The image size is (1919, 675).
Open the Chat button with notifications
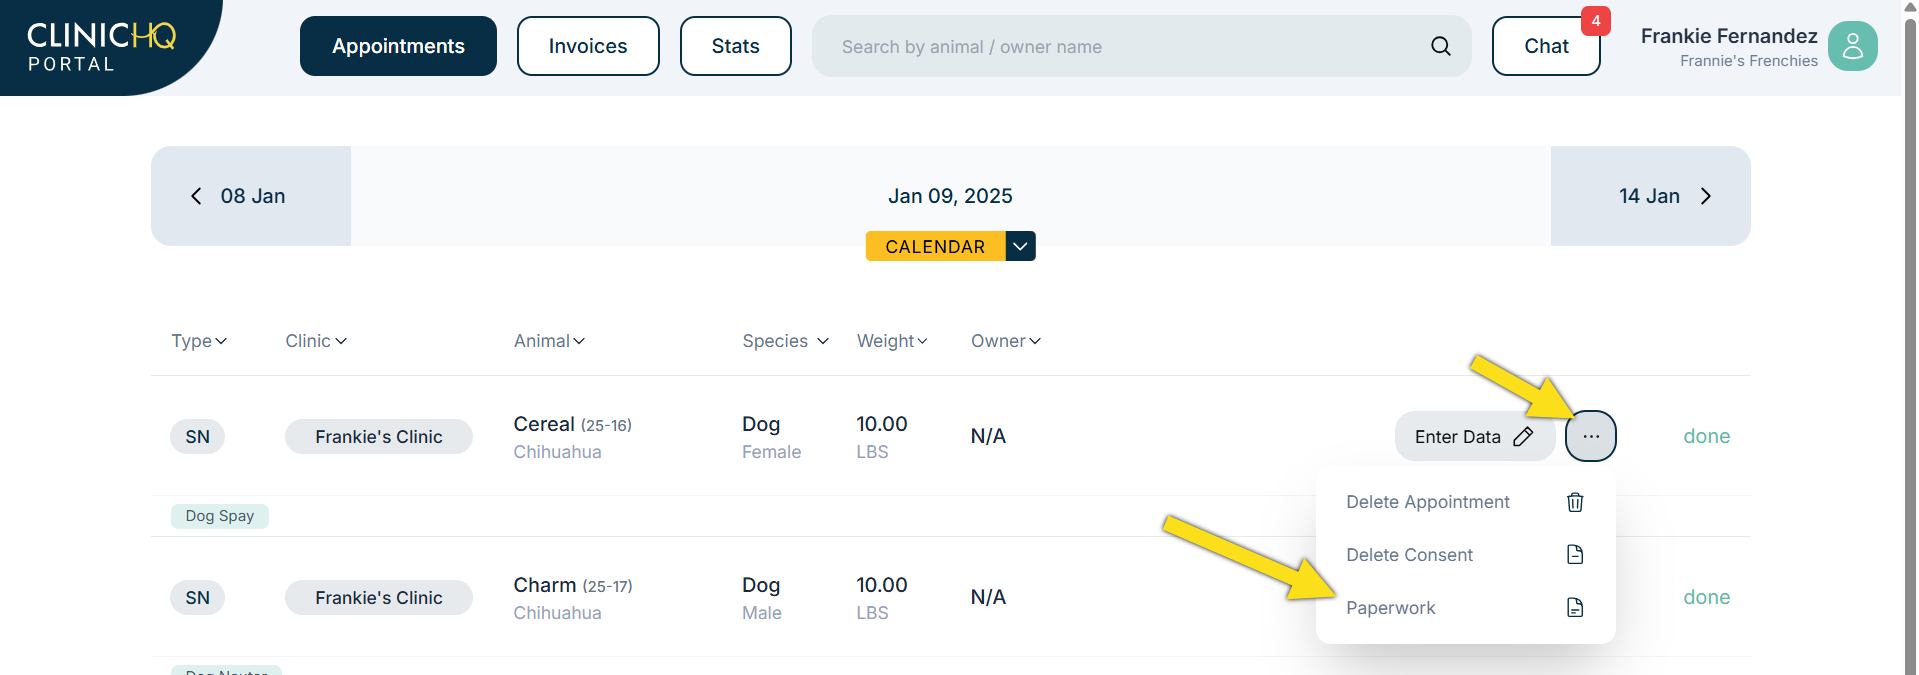1546,46
